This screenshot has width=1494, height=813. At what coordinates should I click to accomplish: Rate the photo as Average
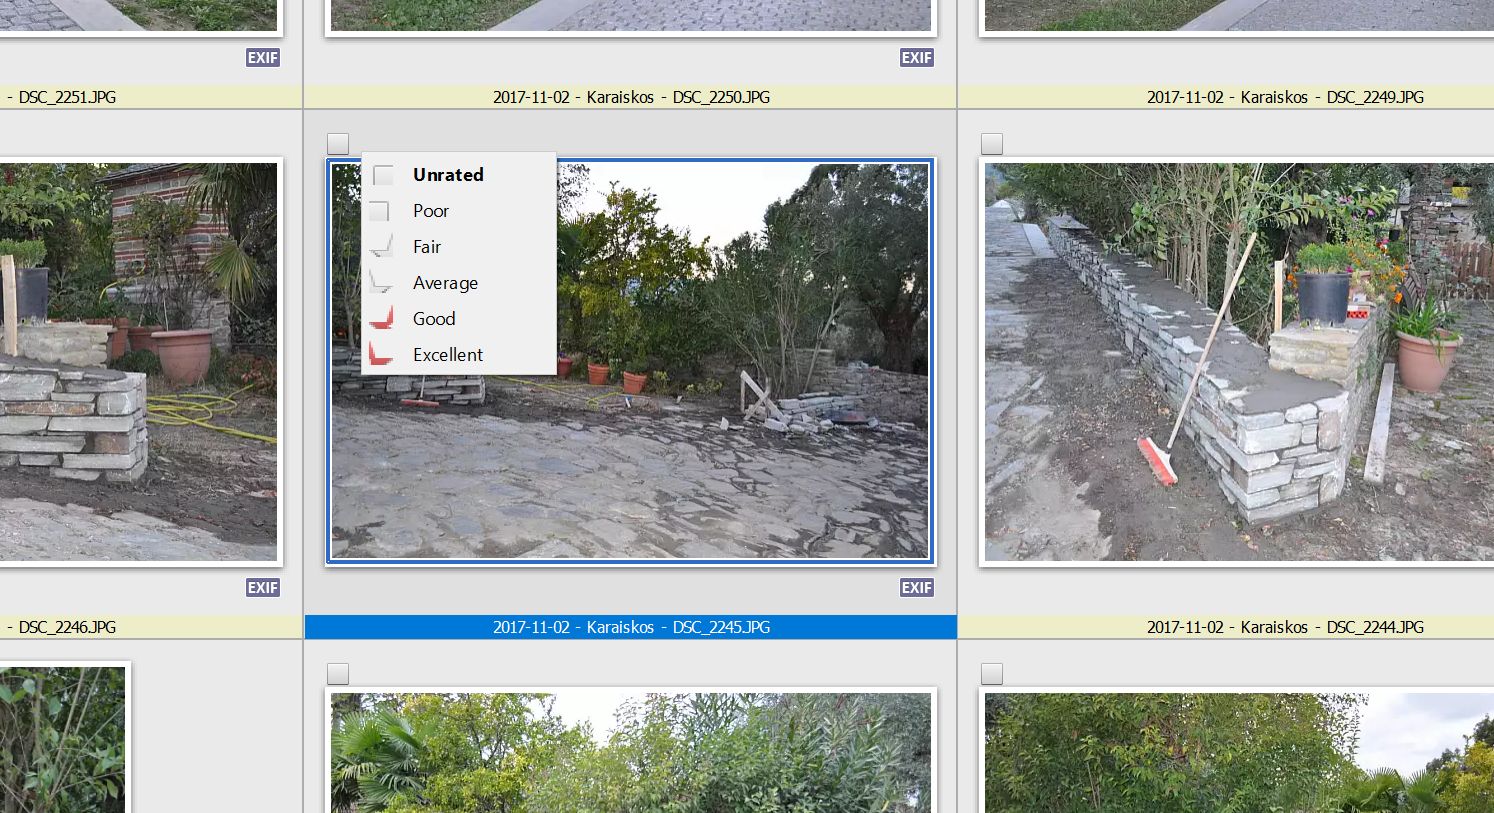click(459, 283)
